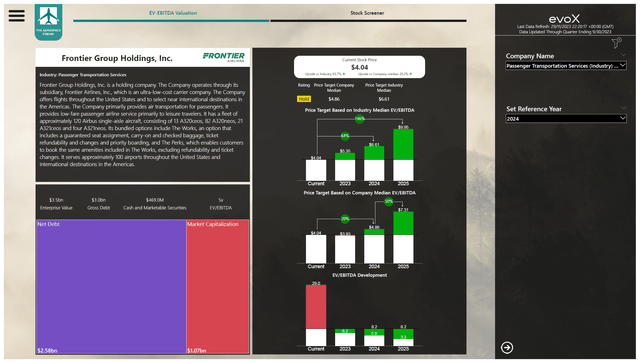Viewport: 640px width, 363px height.
Task: Click the EV/EBITDA Development chart title
Action: pyautogui.click(x=360, y=275)
